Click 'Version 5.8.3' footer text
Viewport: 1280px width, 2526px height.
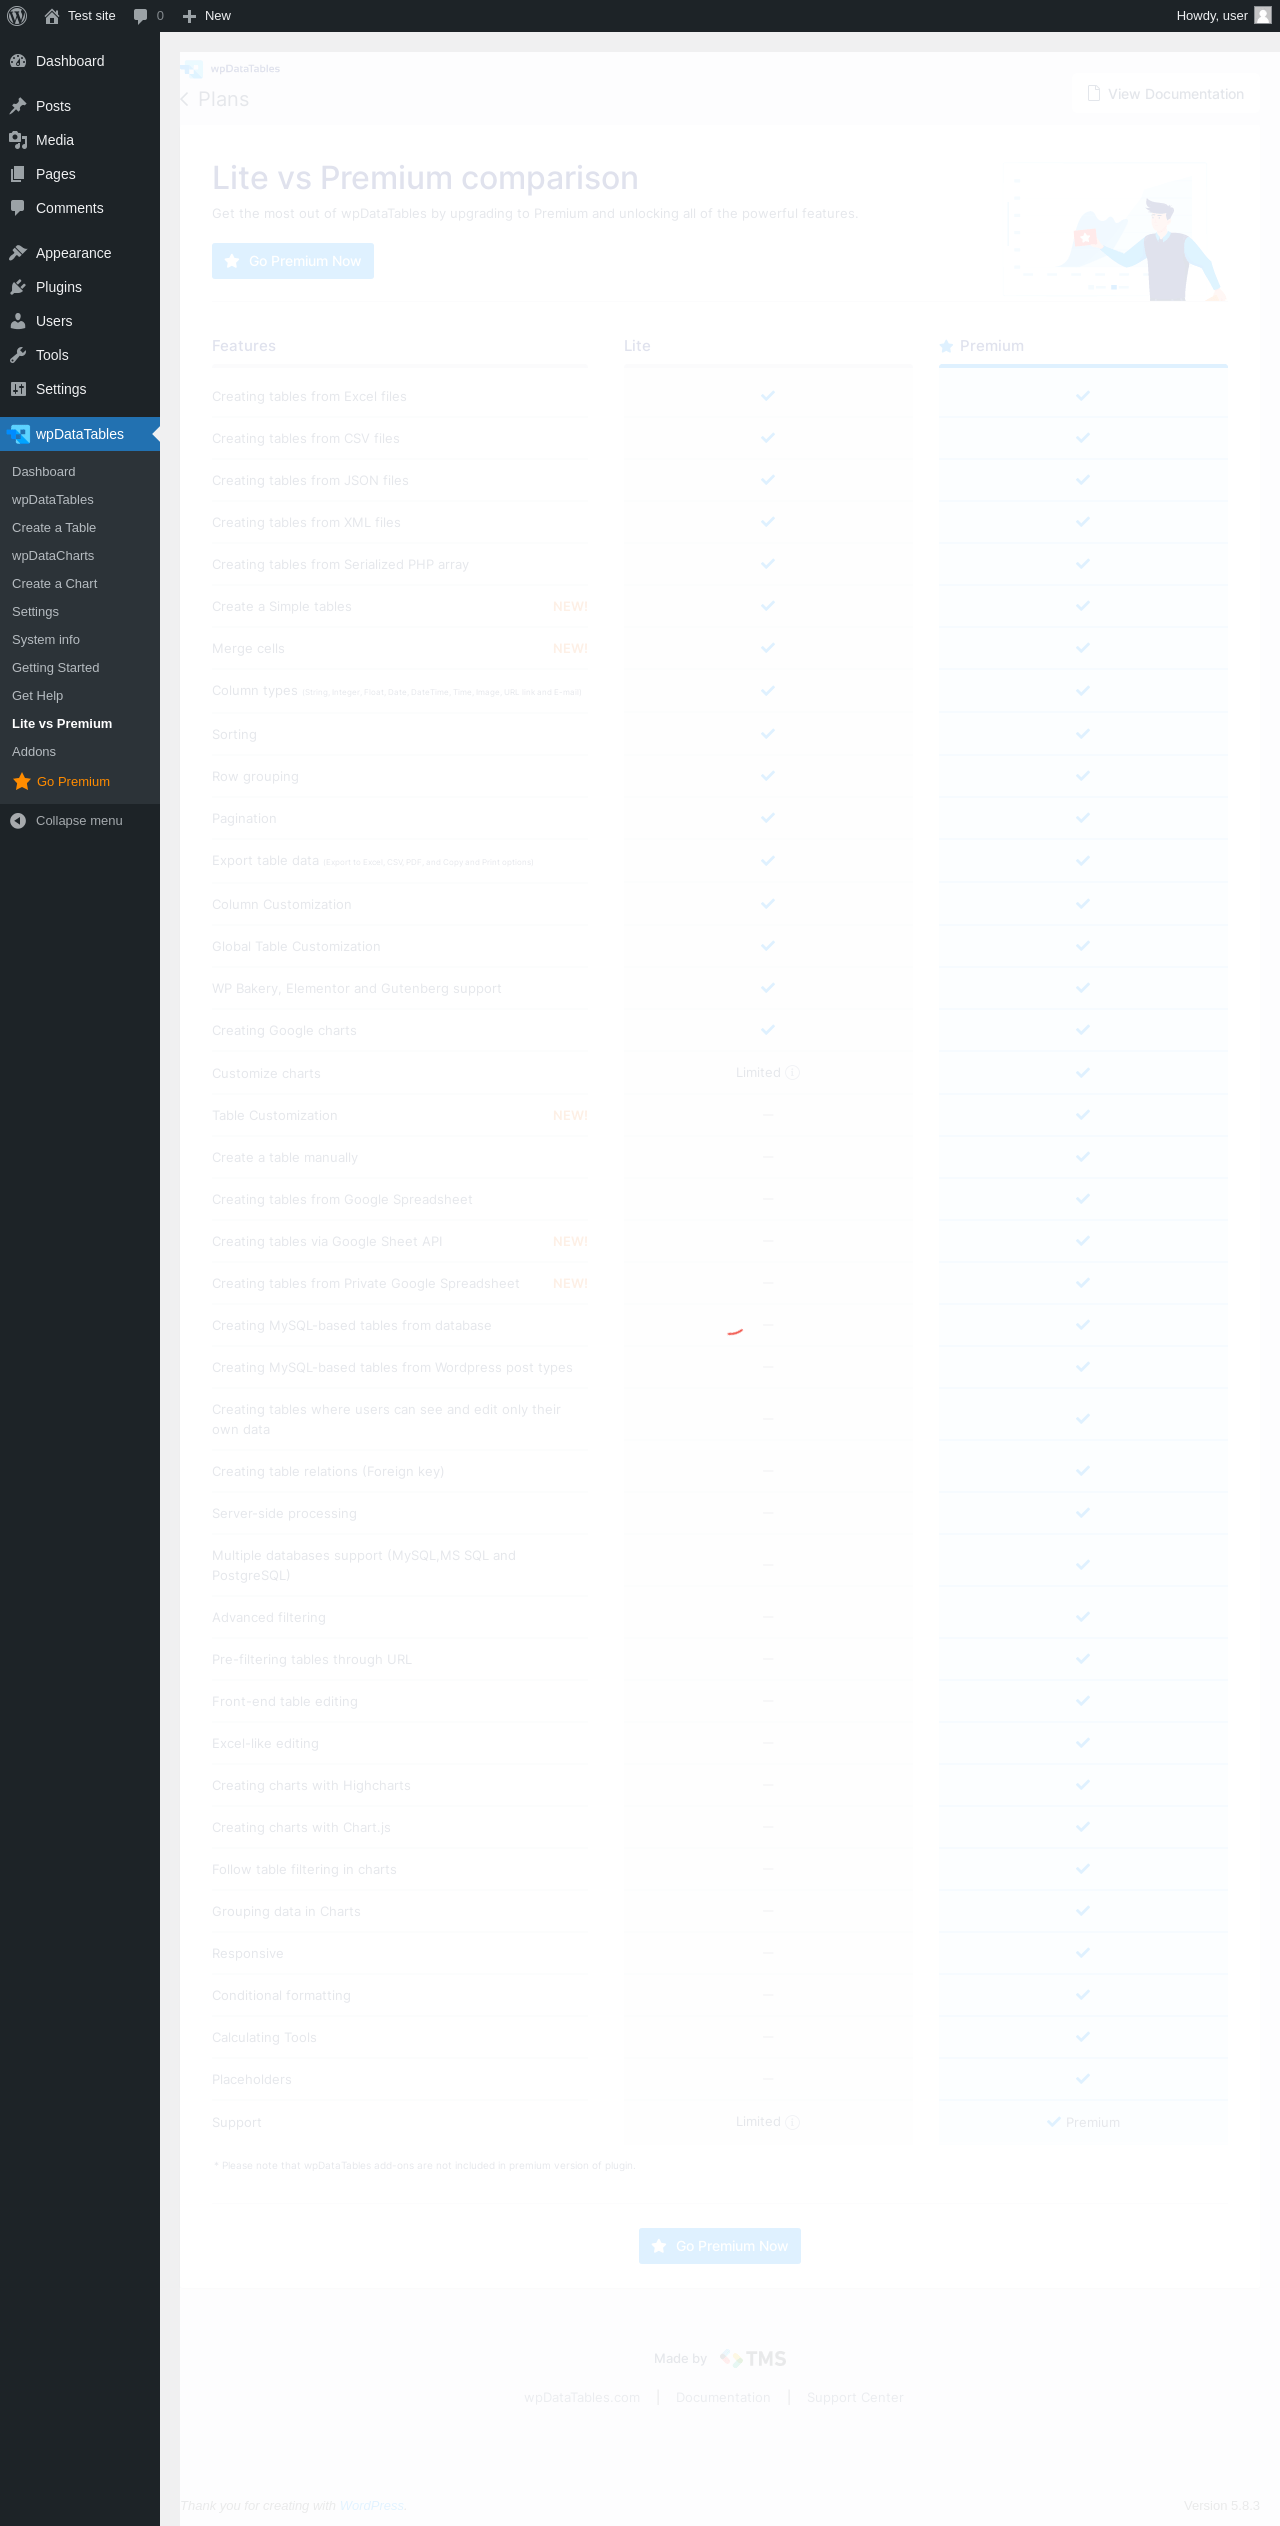(1222, 2505)
